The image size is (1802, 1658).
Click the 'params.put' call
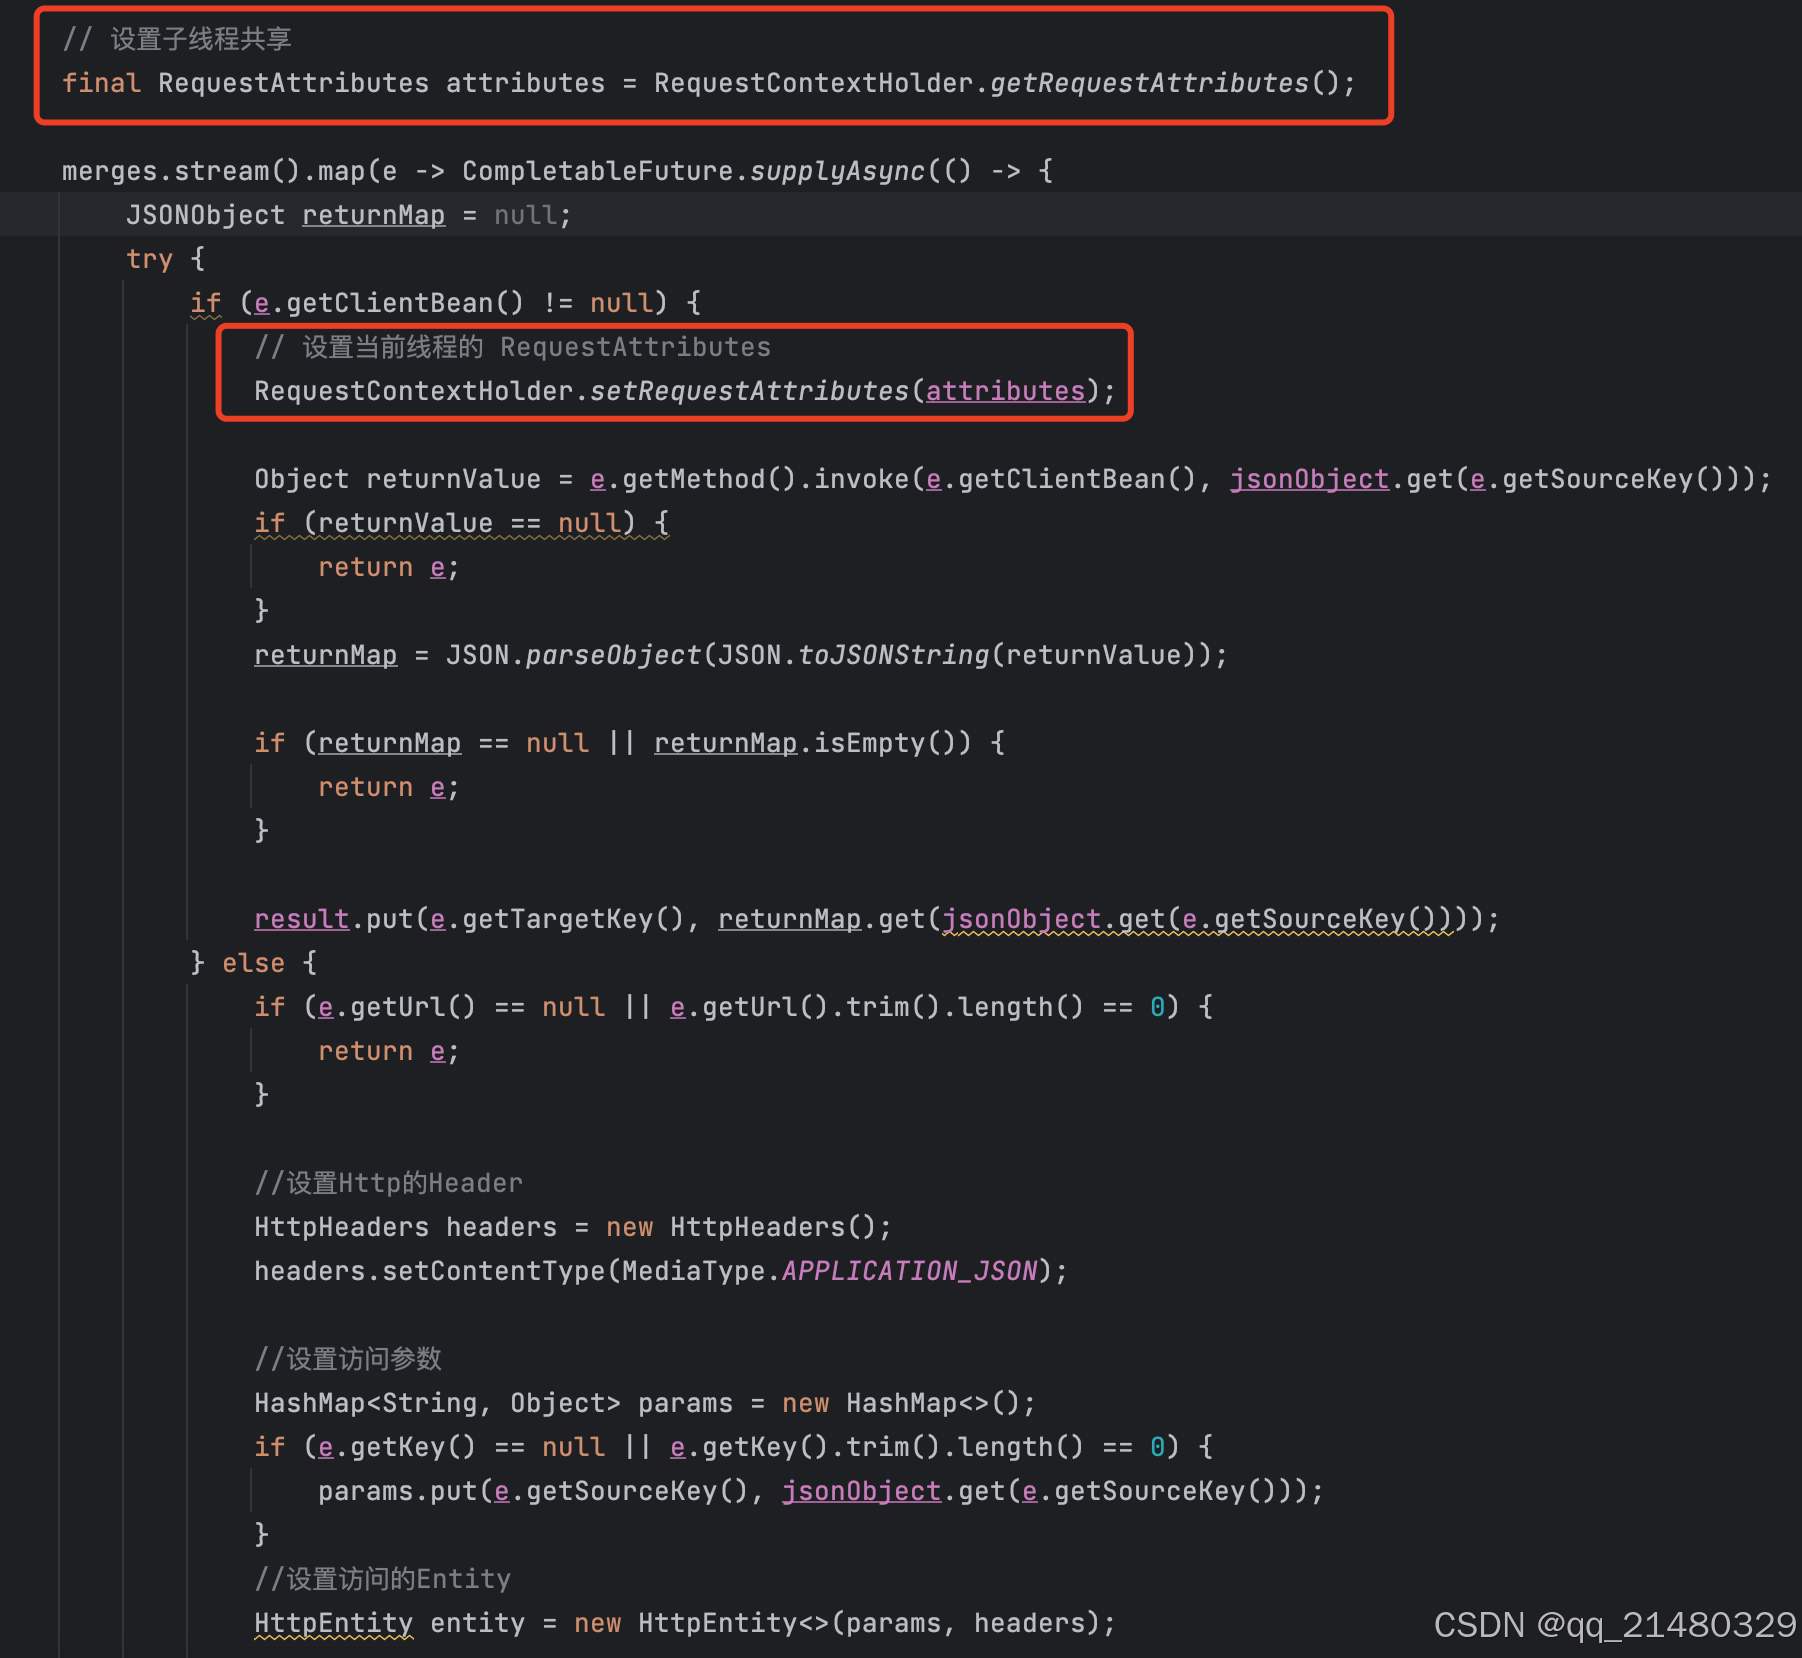coord(397,1491)
